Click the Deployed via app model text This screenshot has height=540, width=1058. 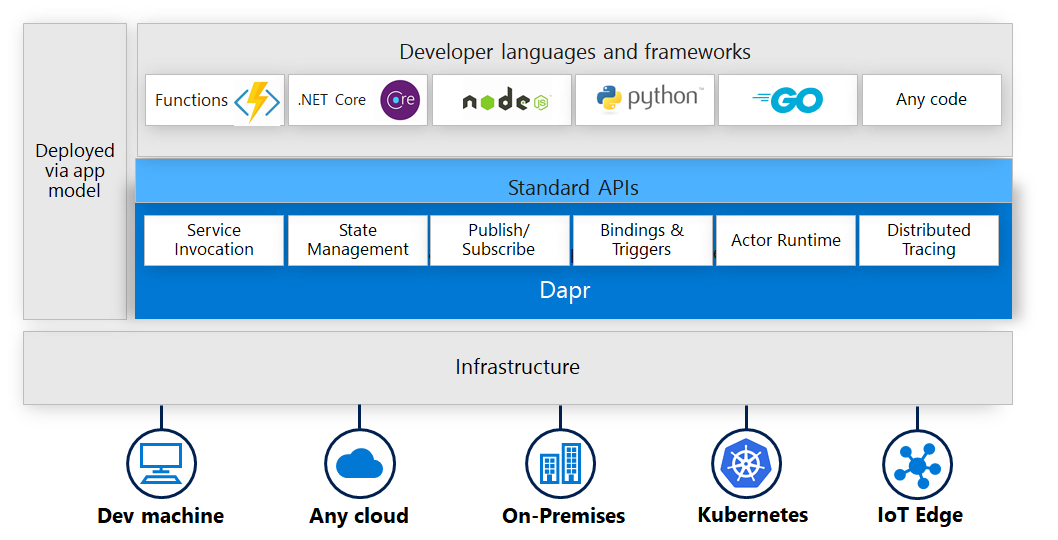point(75,170)
